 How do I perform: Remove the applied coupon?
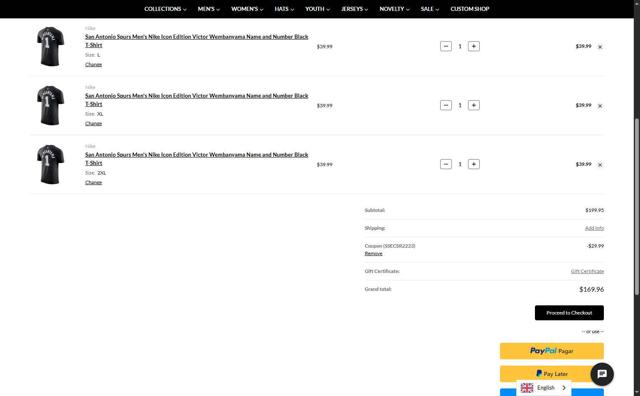(x=373, y=254)
